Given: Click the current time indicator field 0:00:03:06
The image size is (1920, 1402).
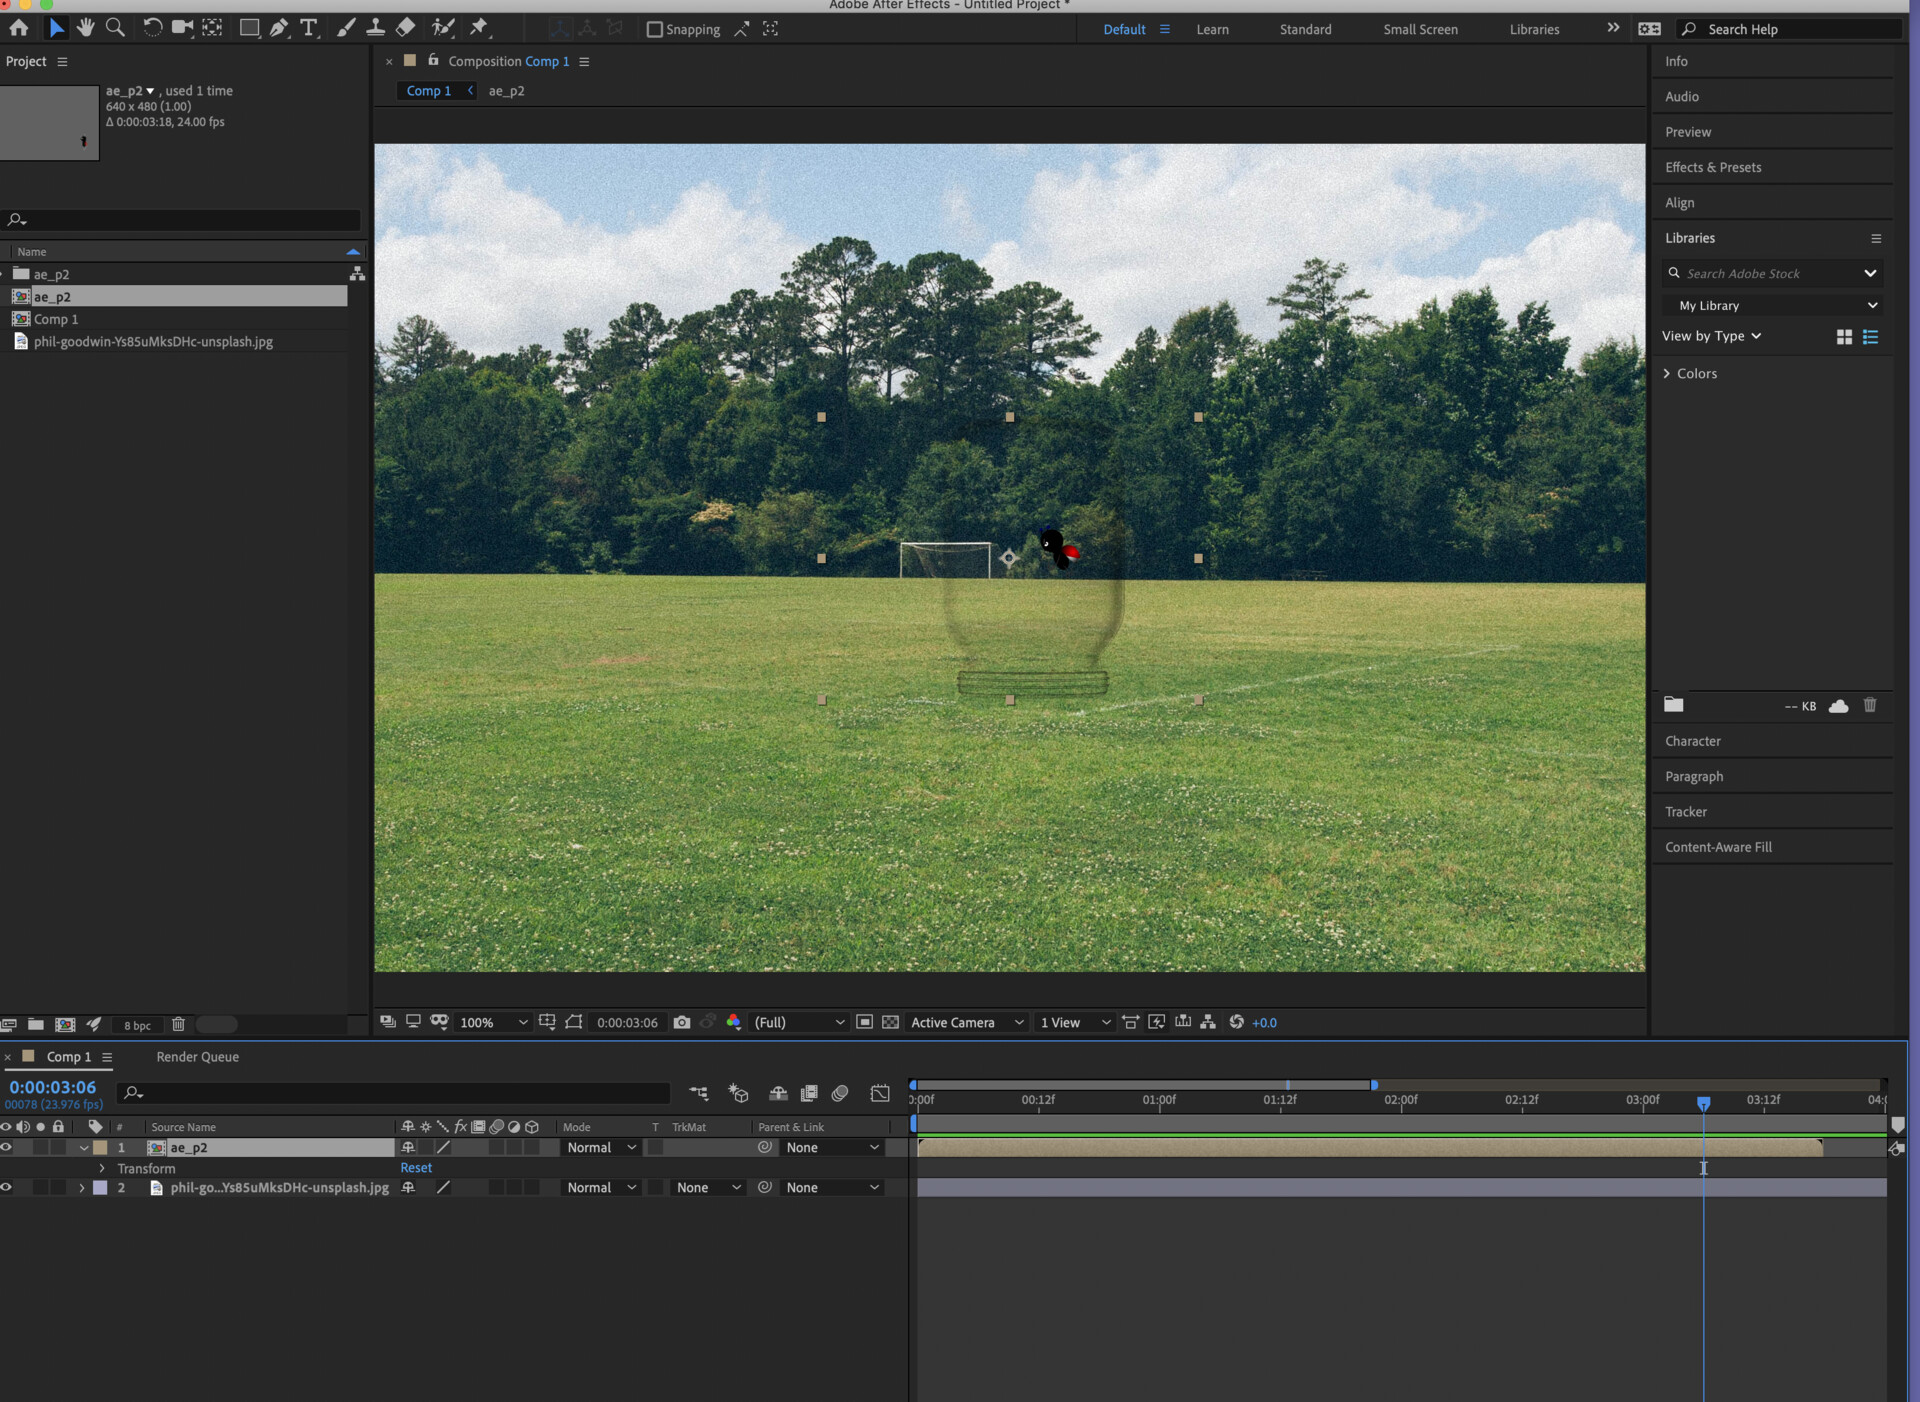Looking at the screenshot, I should [52, 1087].
